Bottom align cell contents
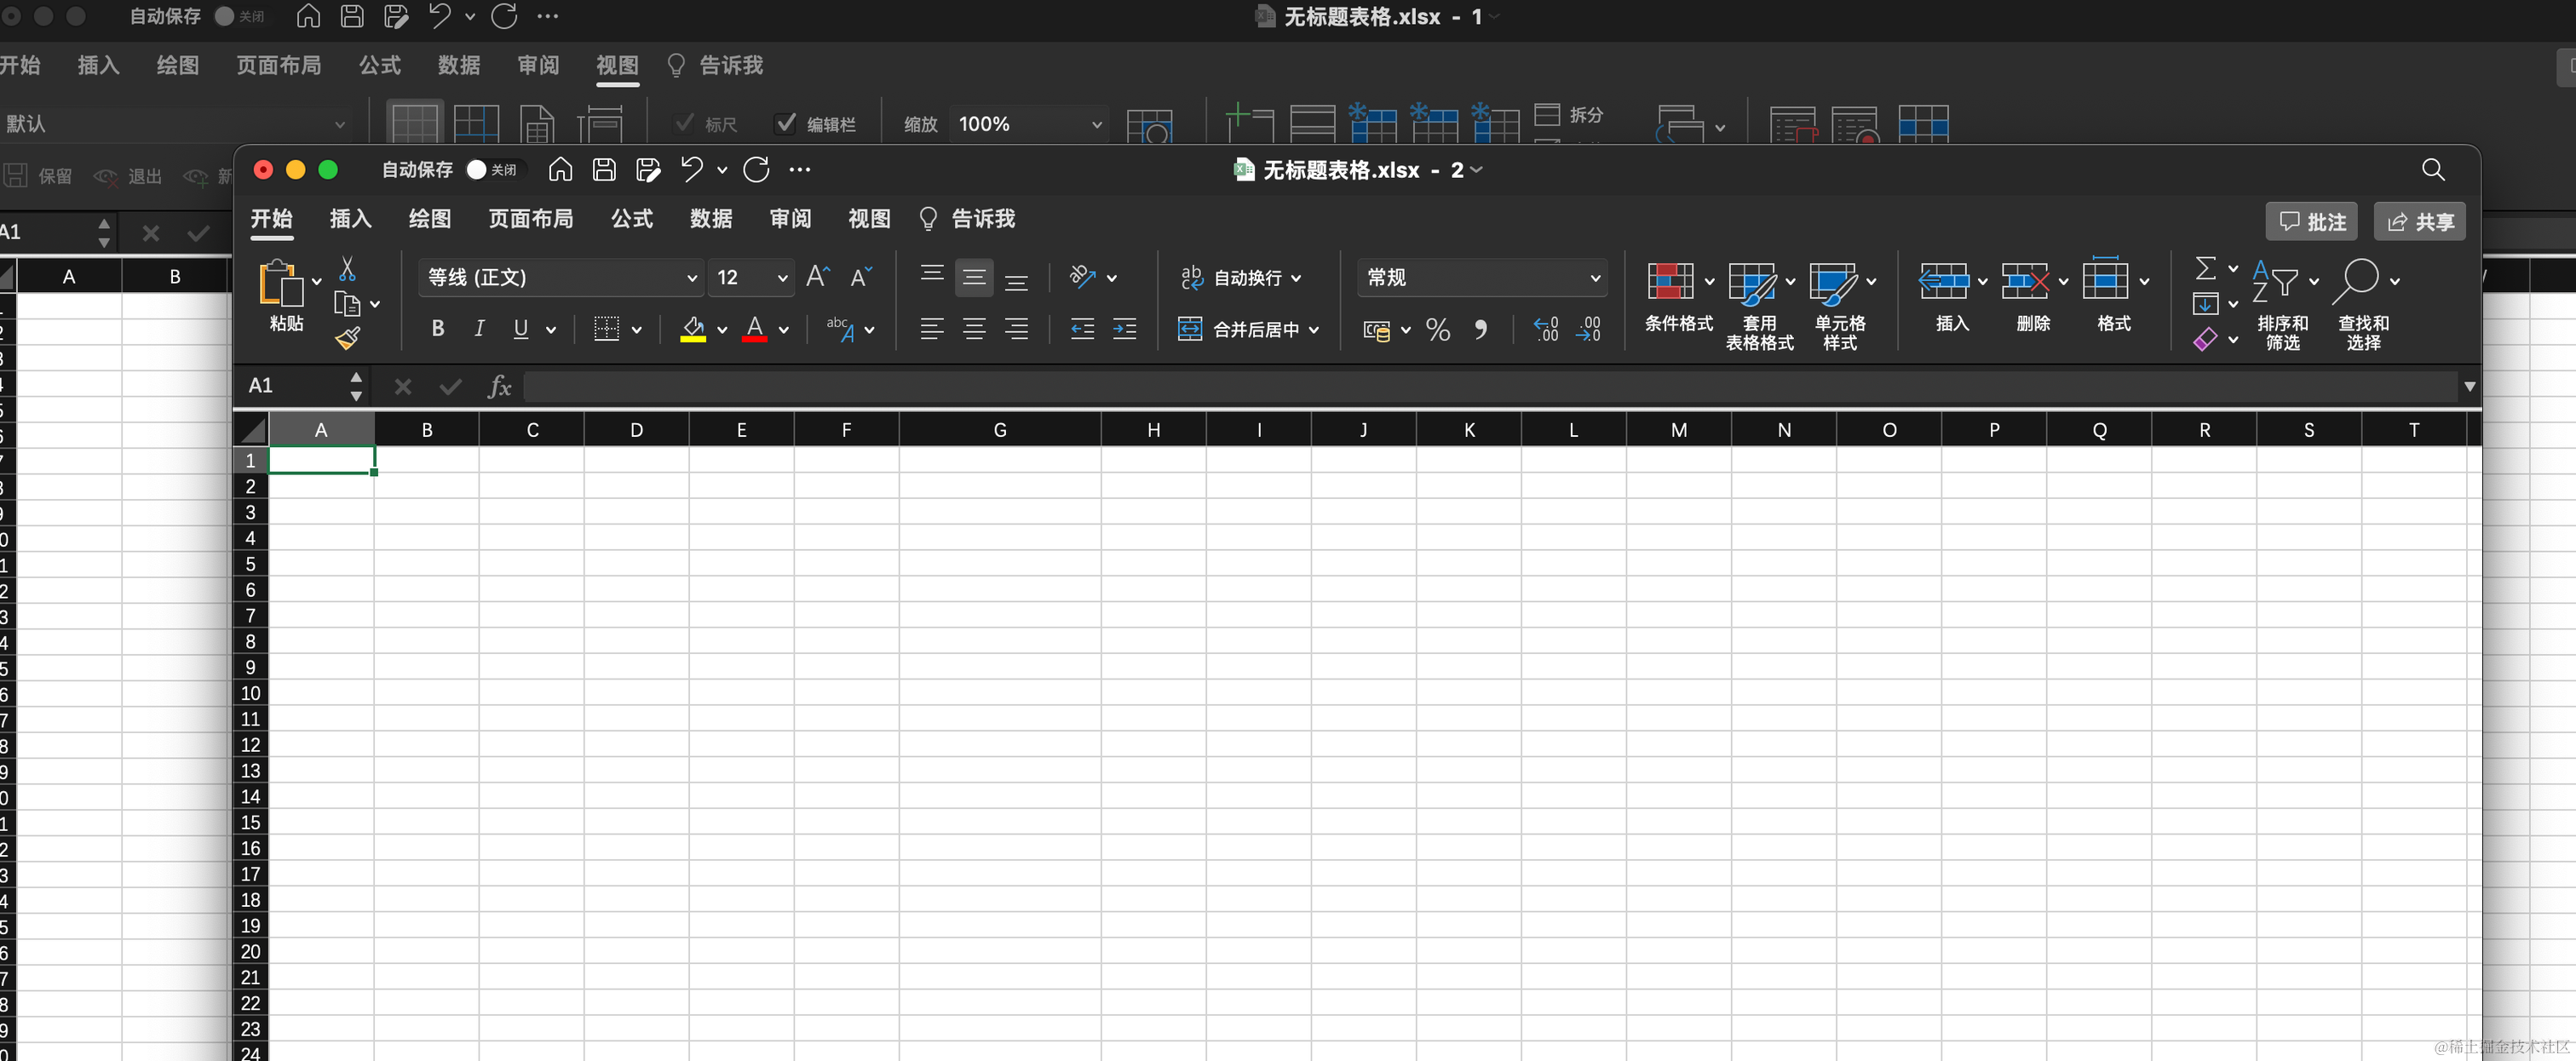Screen dimensions: 2576x1061 coord(1016,281)
